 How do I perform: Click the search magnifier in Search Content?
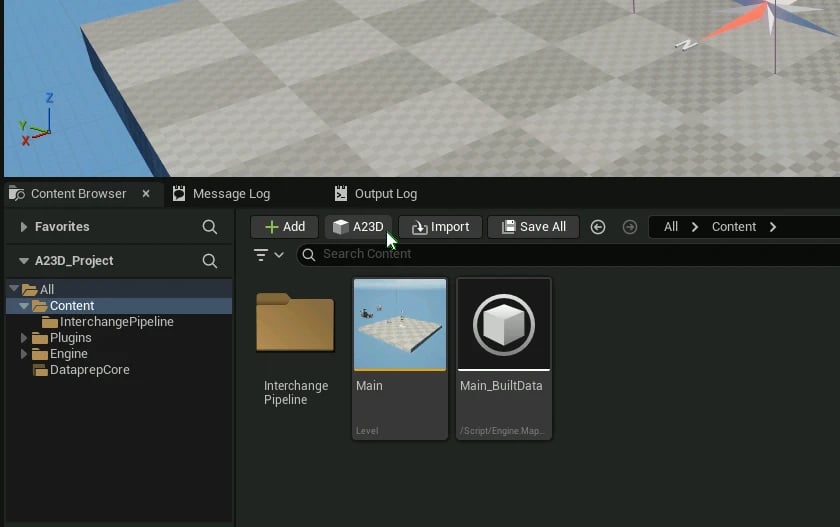coord(309,255)
